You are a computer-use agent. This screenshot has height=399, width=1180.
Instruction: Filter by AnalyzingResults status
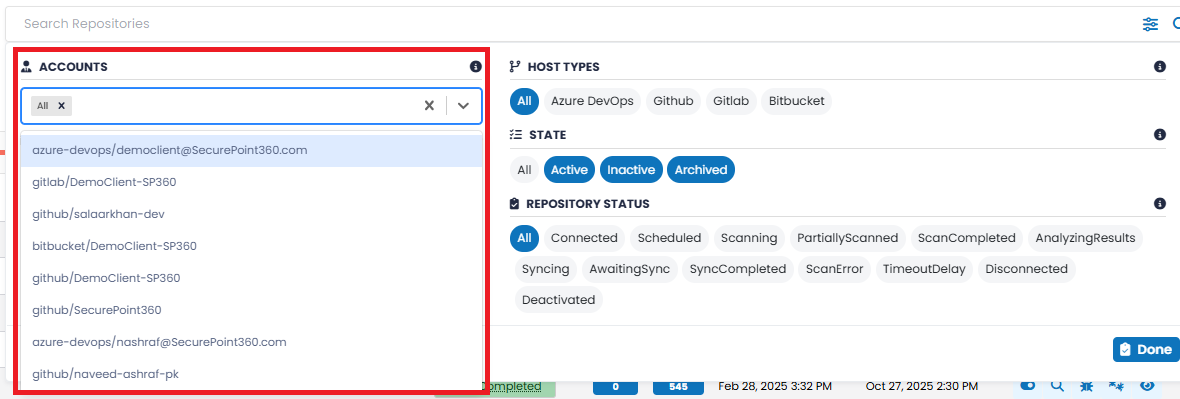click(1085, 239)
